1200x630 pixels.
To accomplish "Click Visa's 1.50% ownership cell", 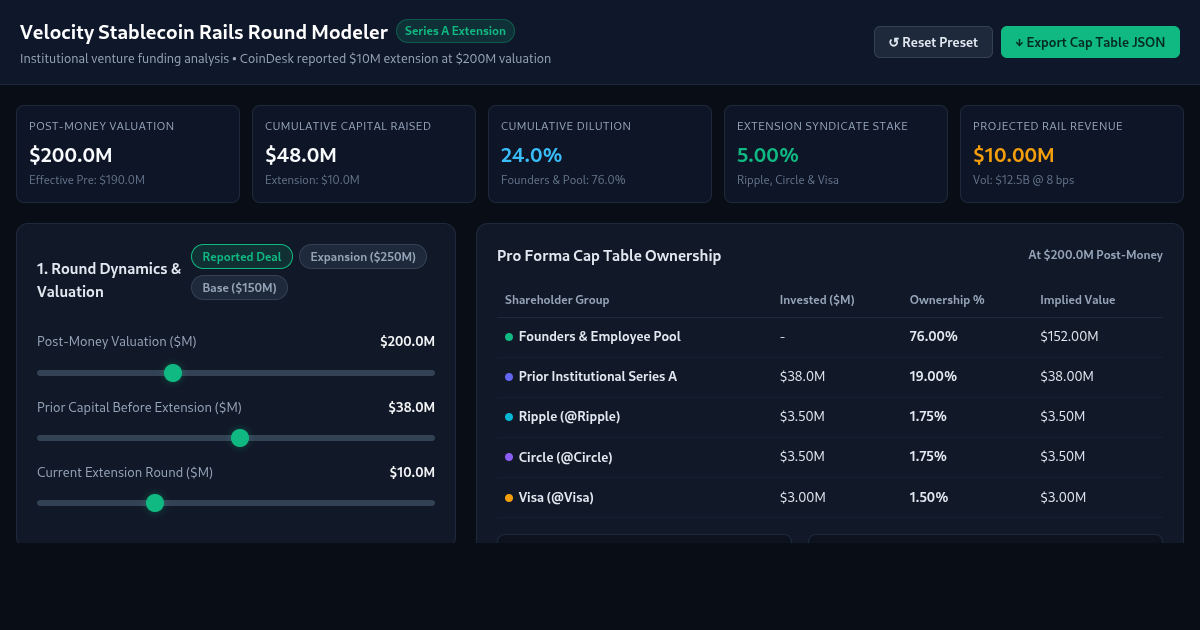I will [928, 497].
